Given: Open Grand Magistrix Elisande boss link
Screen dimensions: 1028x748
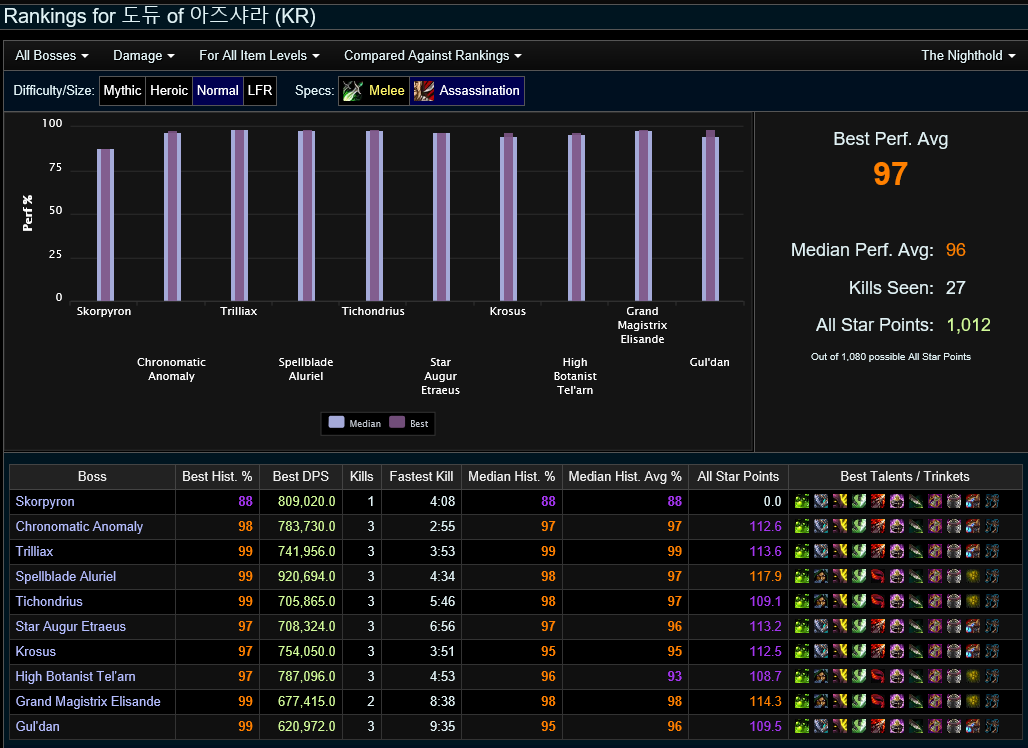Looking at the screenshot, I should click(88, 701).
